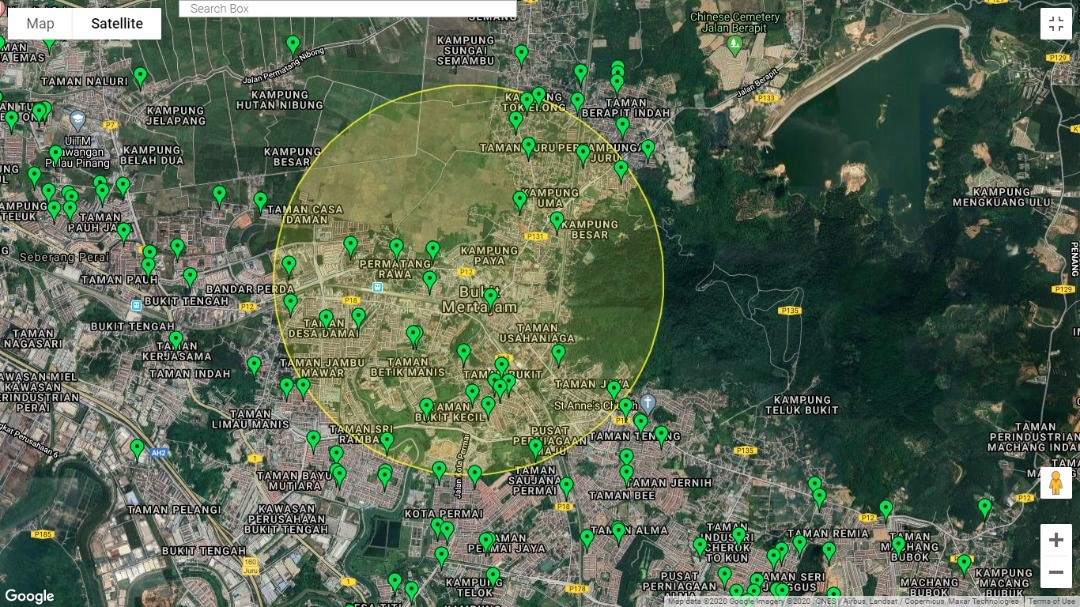Open the Terms of Use link
The height and width of the screenshot is (607, 1080).
1052,601
